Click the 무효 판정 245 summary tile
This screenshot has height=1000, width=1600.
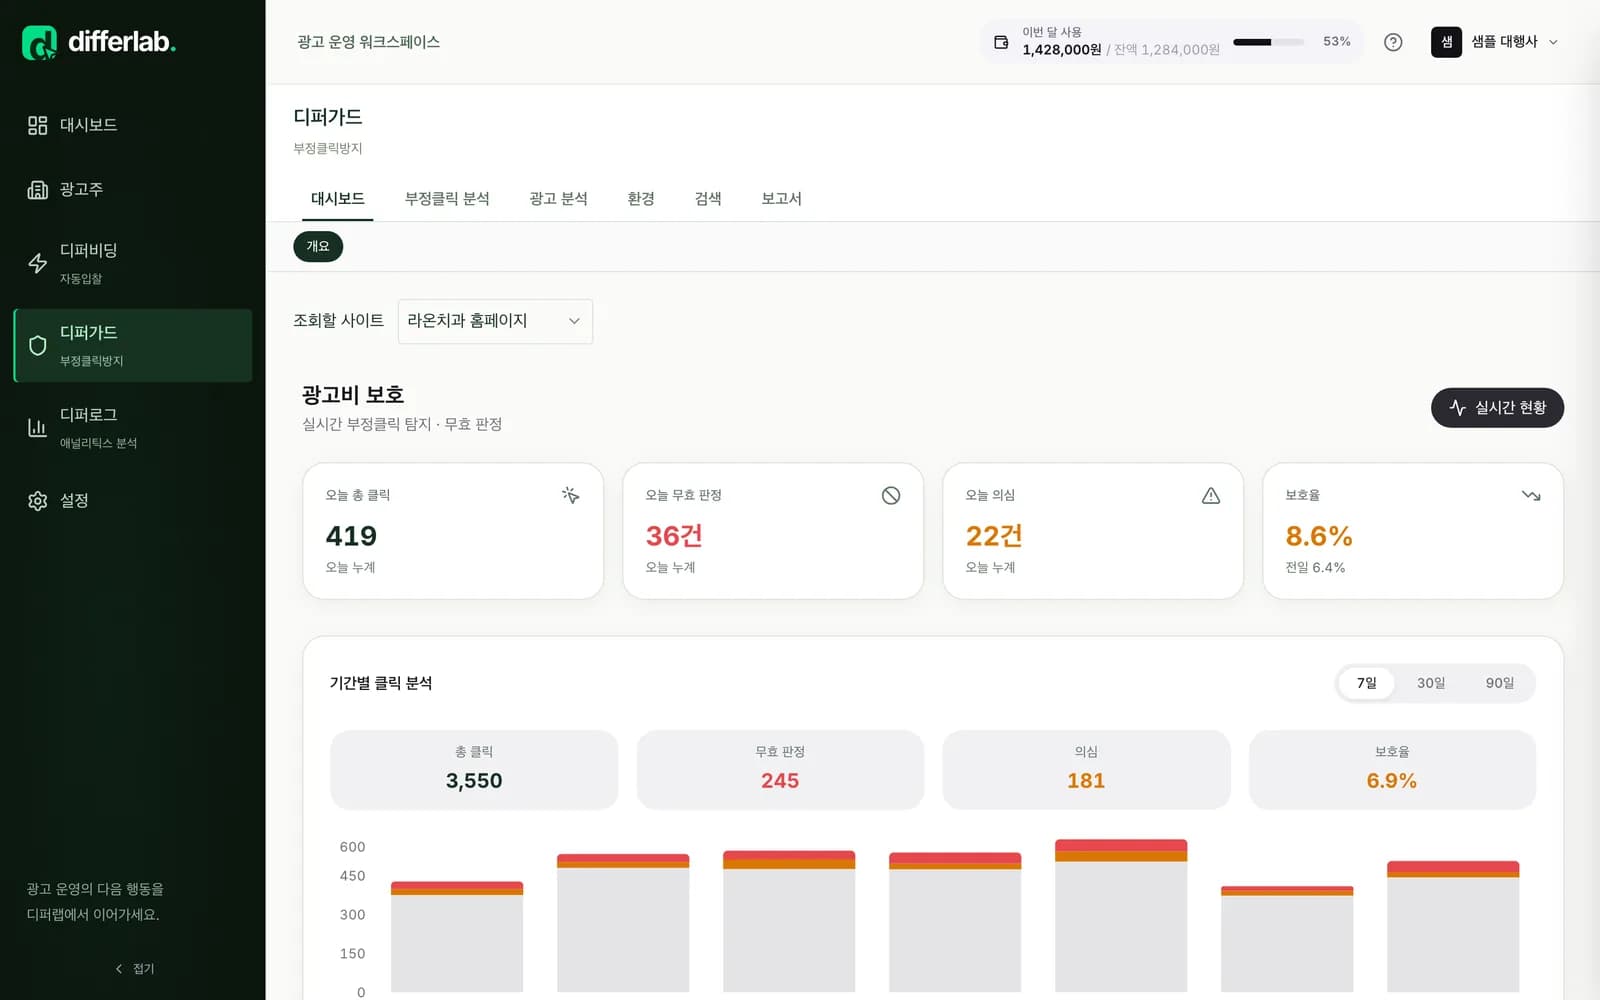click(780, 769)
